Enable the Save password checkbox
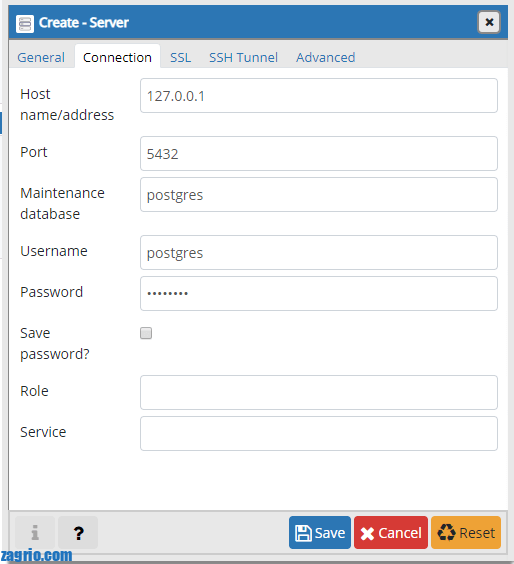Image resolution: width=514 pixels, height=564 pixels. [146, 333]
